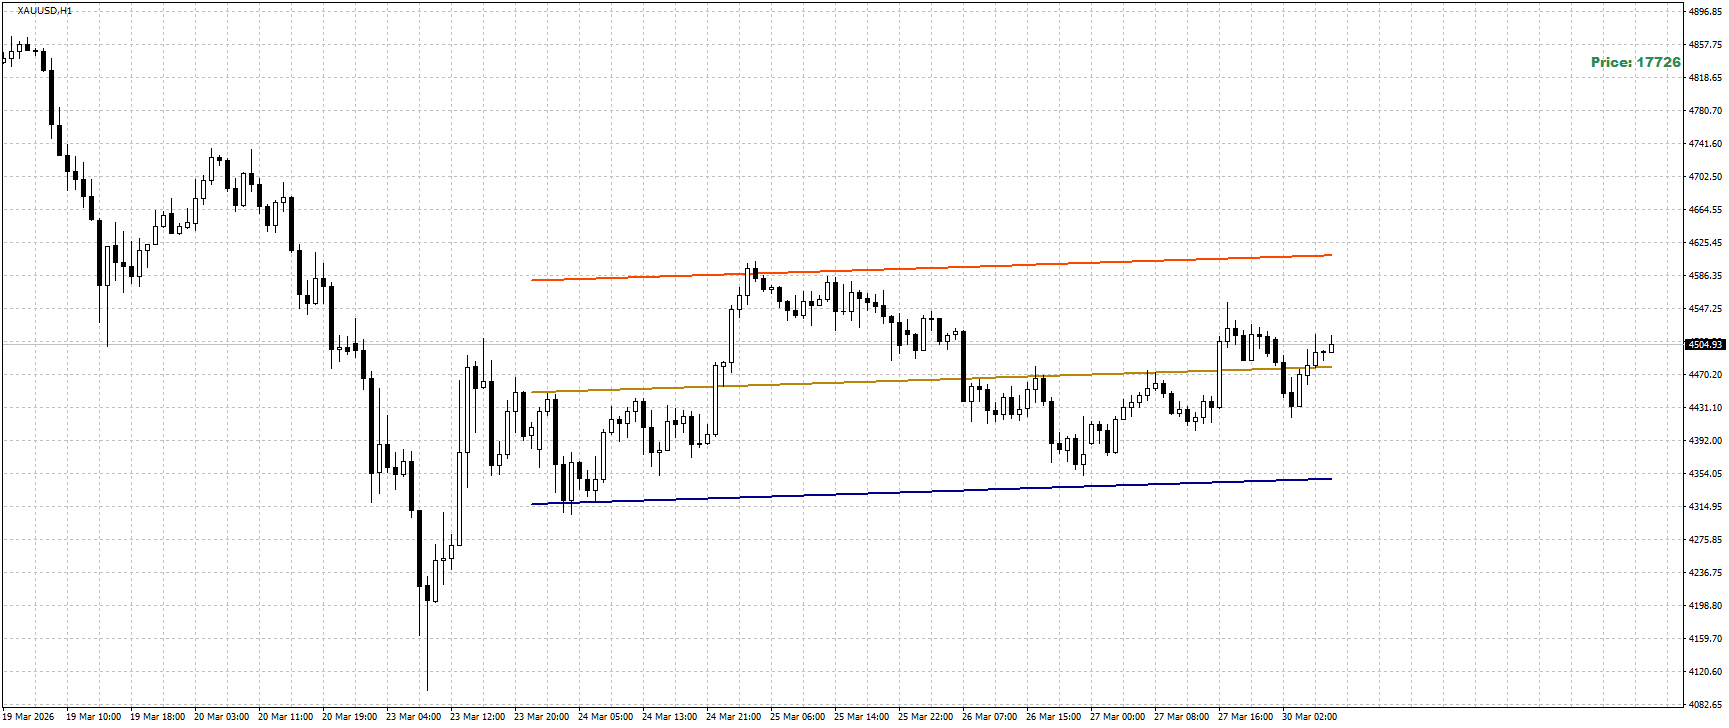Select the '27 Mar 16:00' time label
The height and width of the screenshot is (728, 1729).
pos(1245,717)
